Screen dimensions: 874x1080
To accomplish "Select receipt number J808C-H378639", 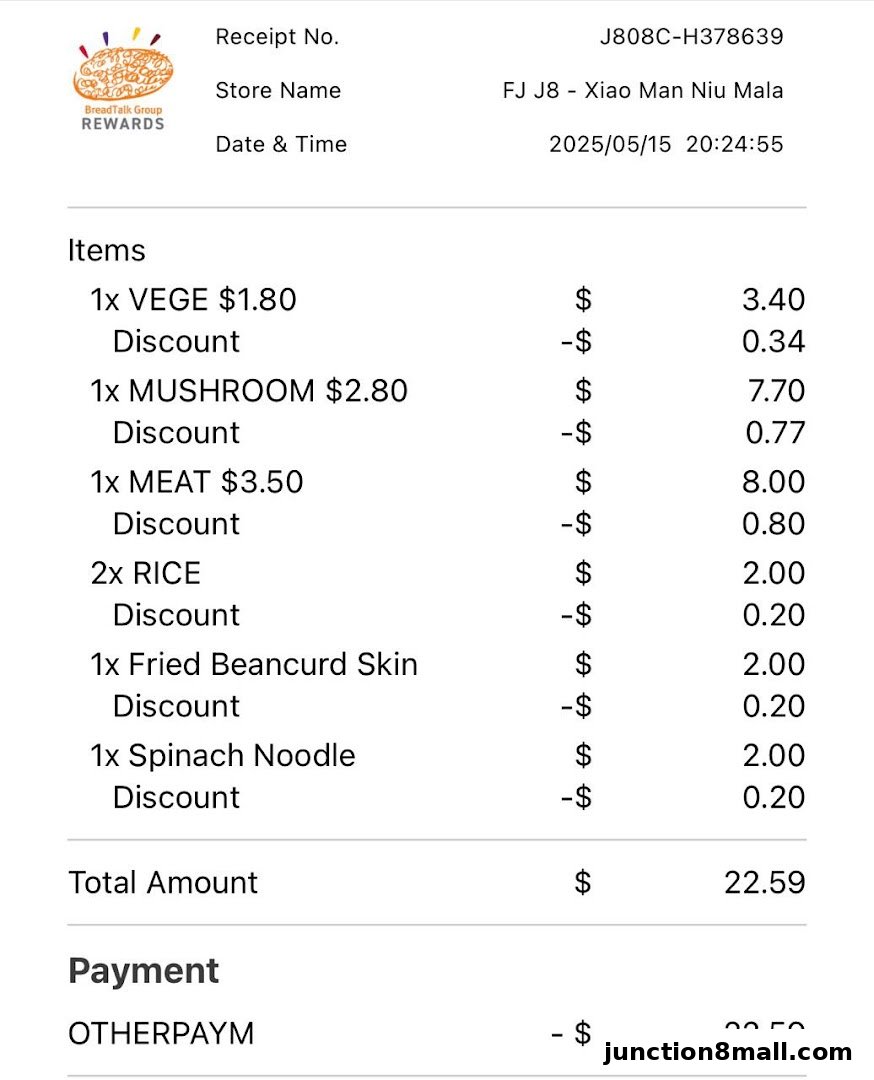I will 691,37.
